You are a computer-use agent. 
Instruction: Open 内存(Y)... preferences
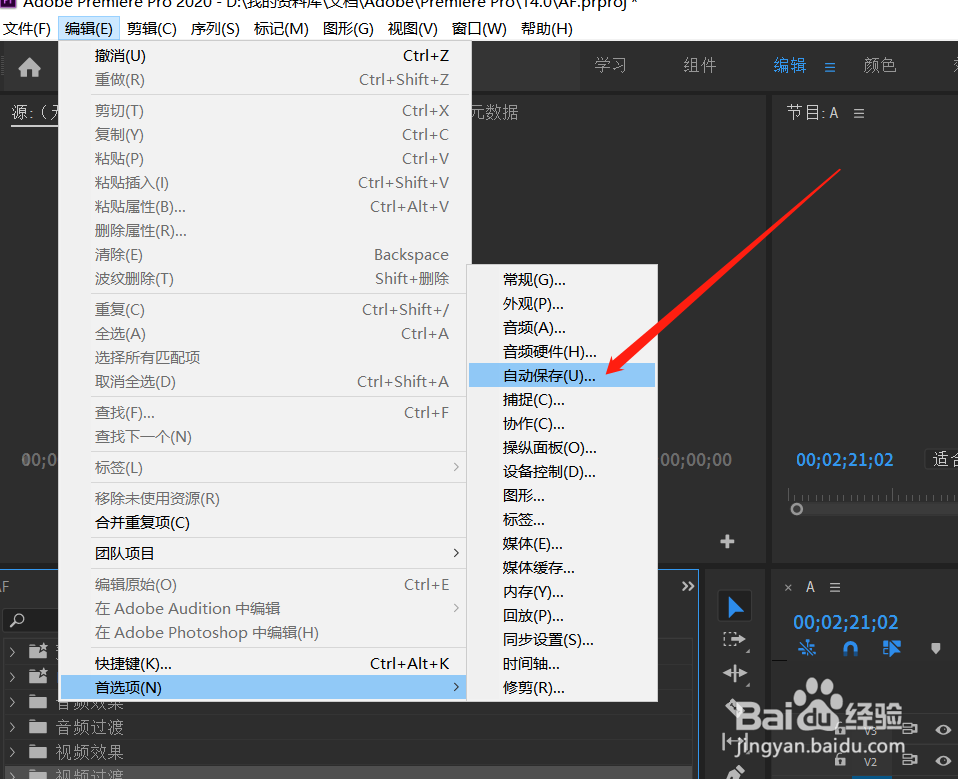coord(562,591)
